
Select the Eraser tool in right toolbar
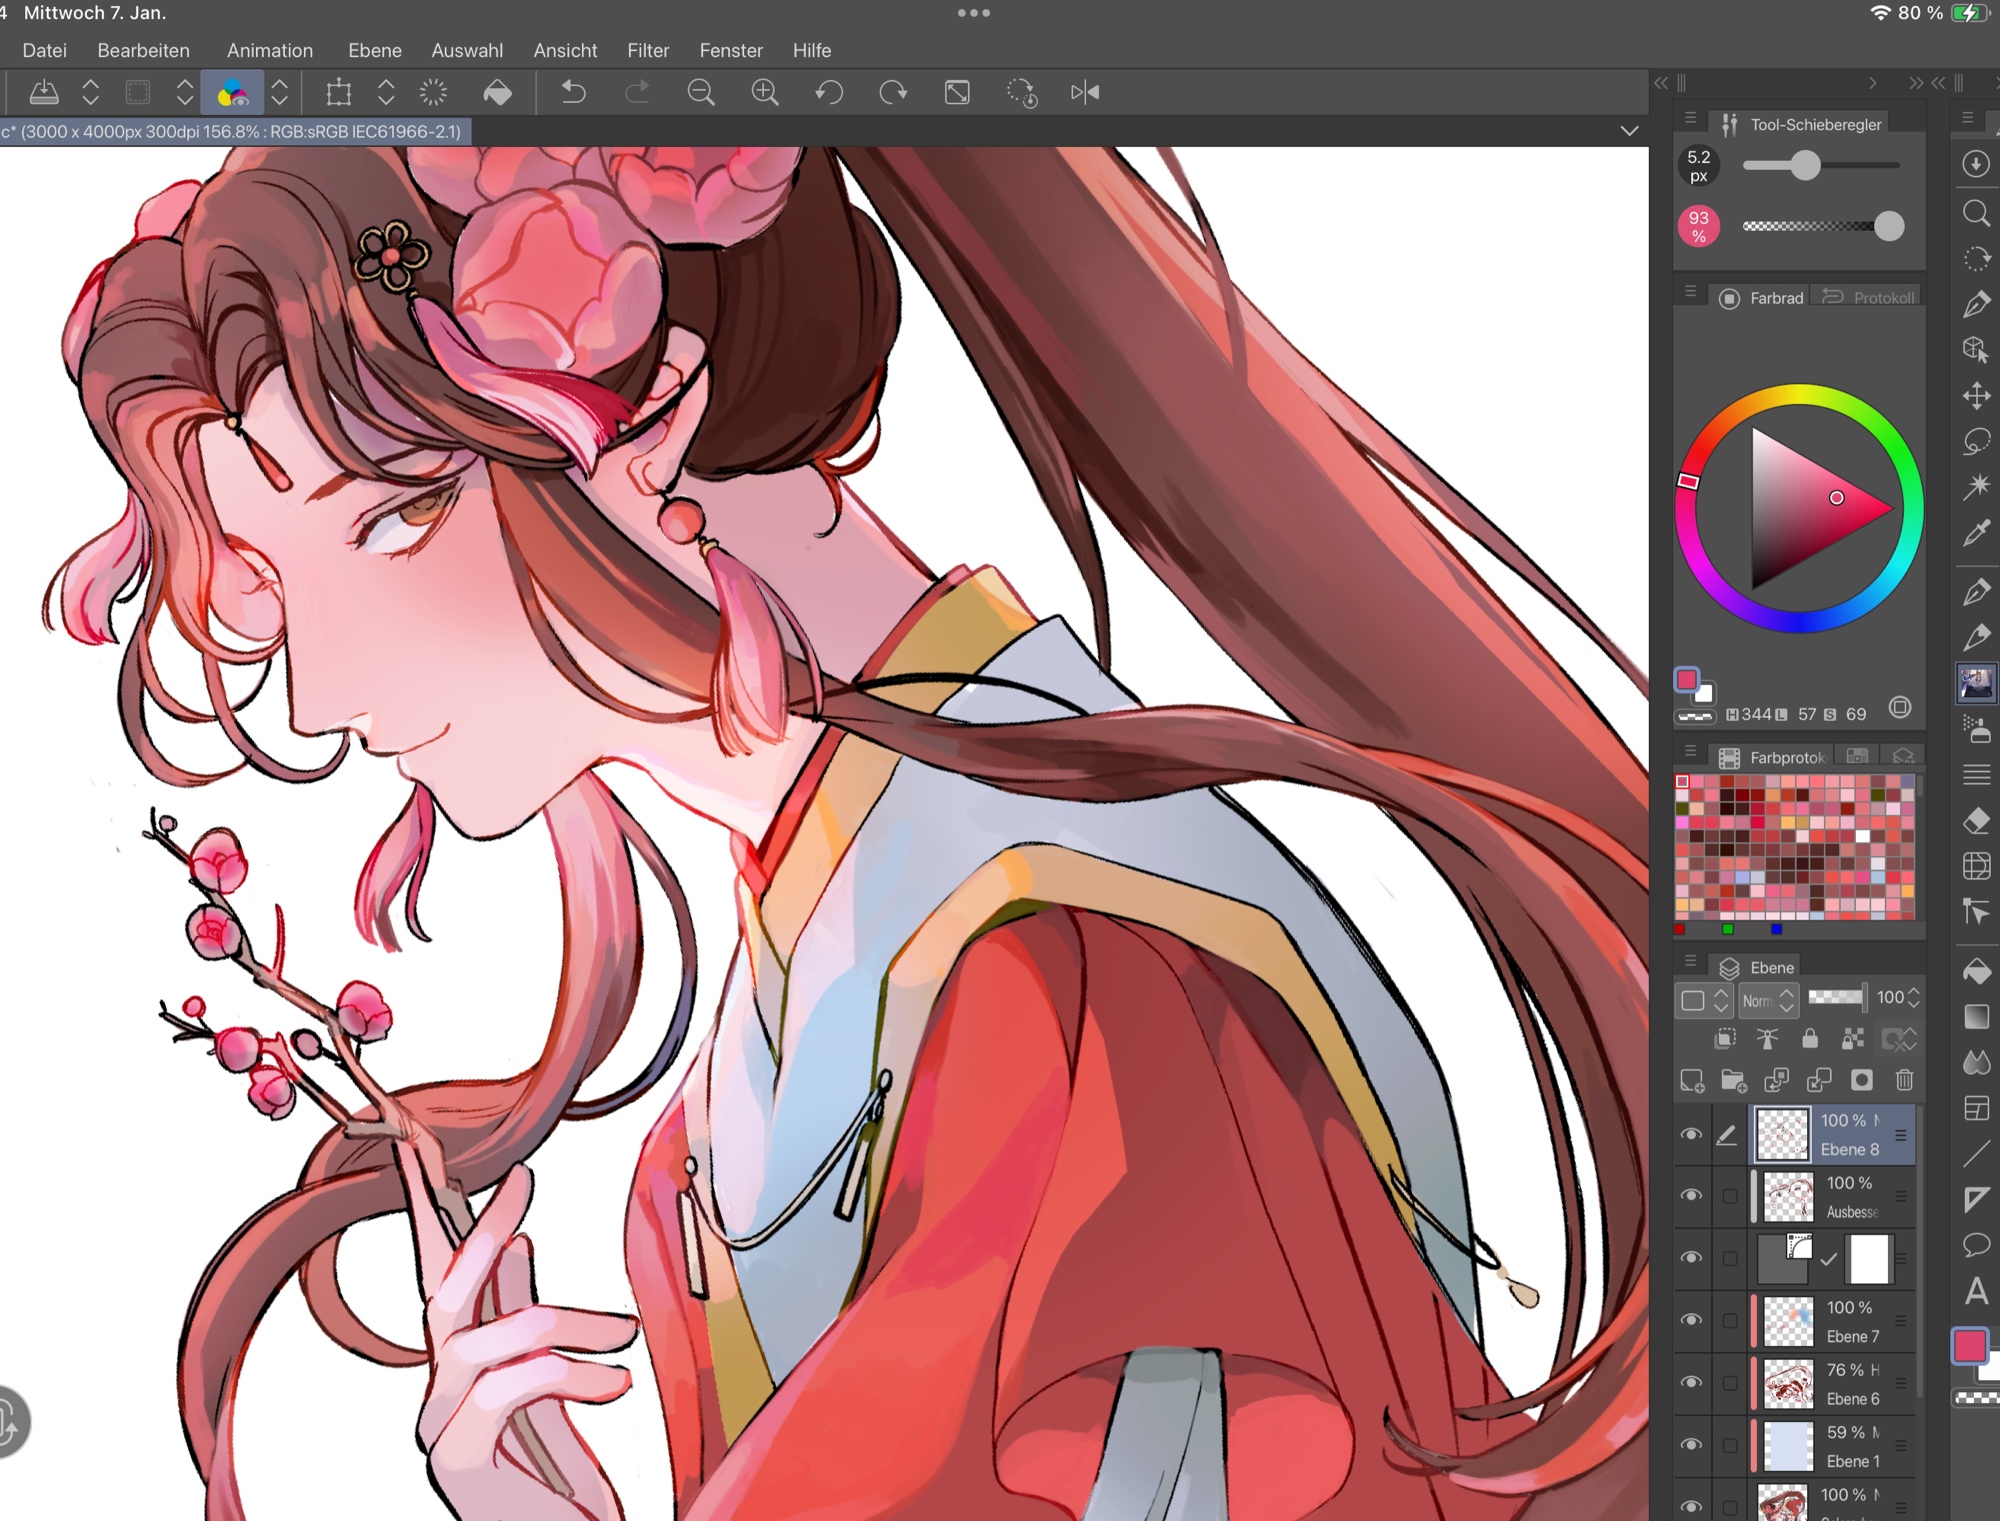(x=1976, y=821)
